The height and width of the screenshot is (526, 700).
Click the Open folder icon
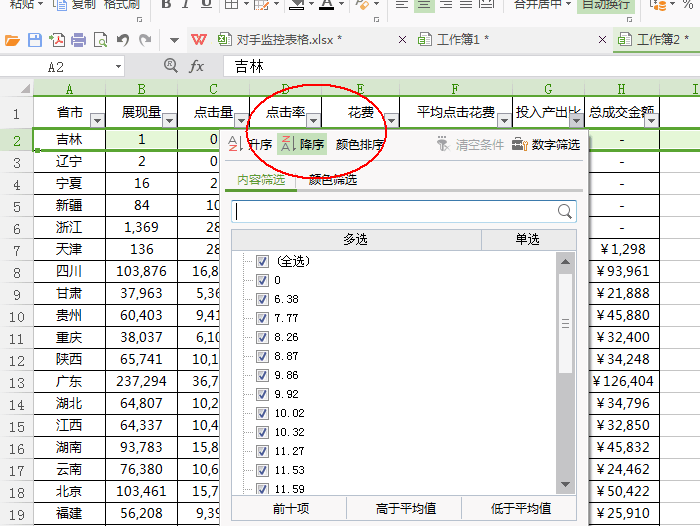(x=12, y=41)
